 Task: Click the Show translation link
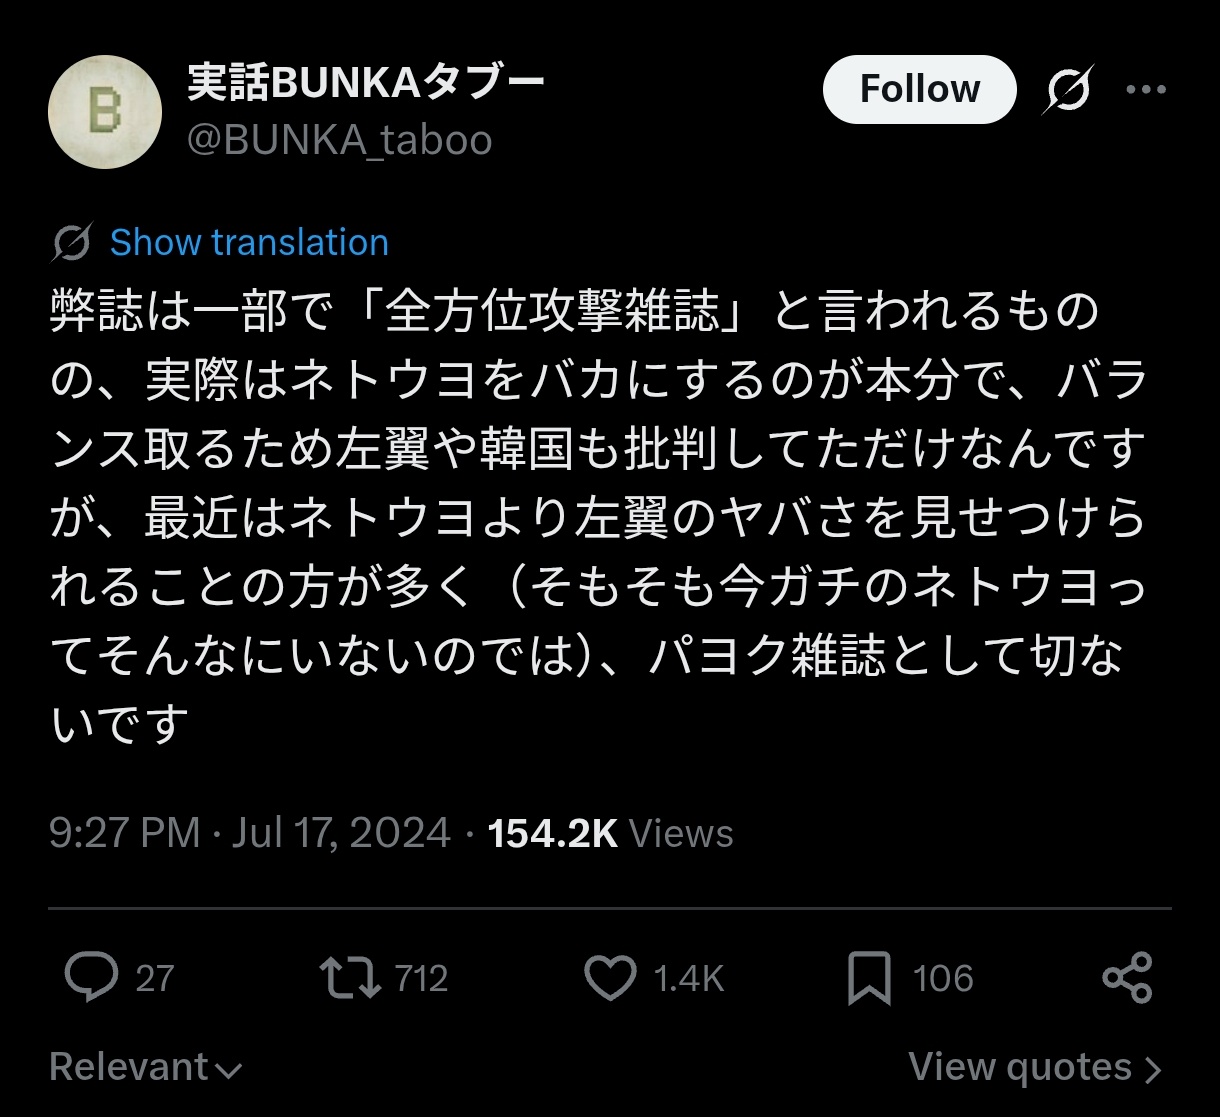(x=249, y=243)
